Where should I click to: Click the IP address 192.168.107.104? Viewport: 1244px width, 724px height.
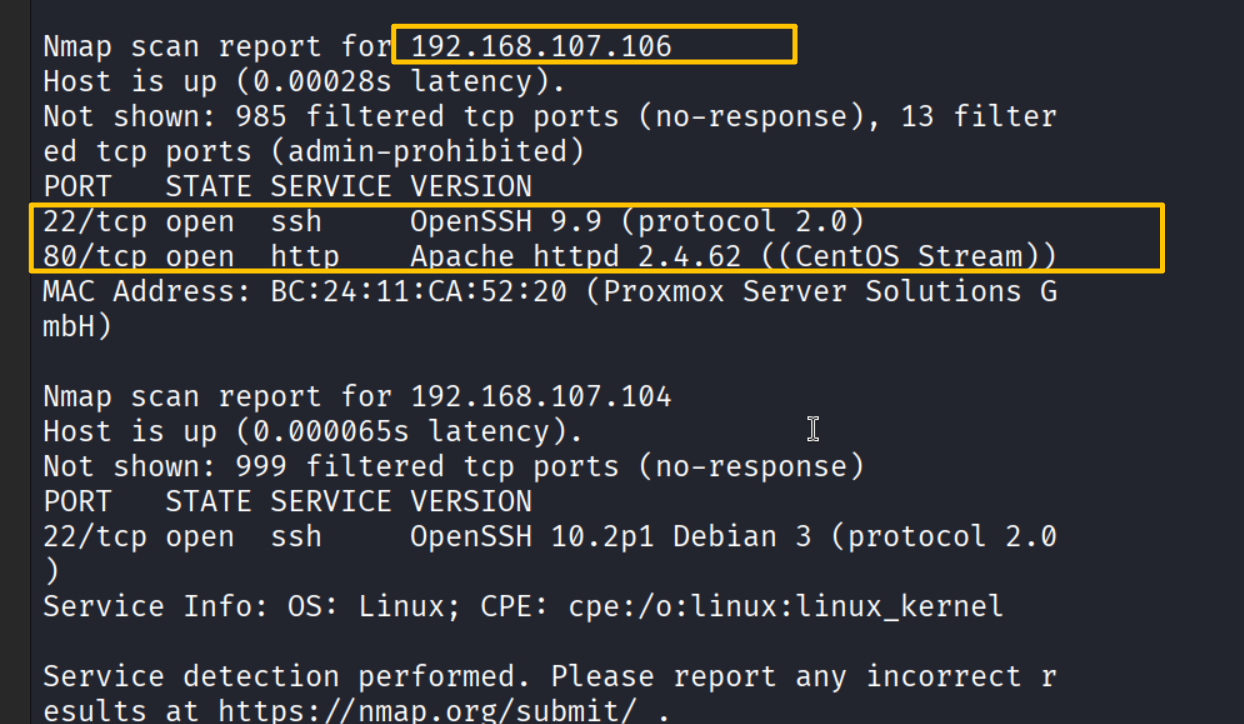pyautogui.click(x=541, y=396)
